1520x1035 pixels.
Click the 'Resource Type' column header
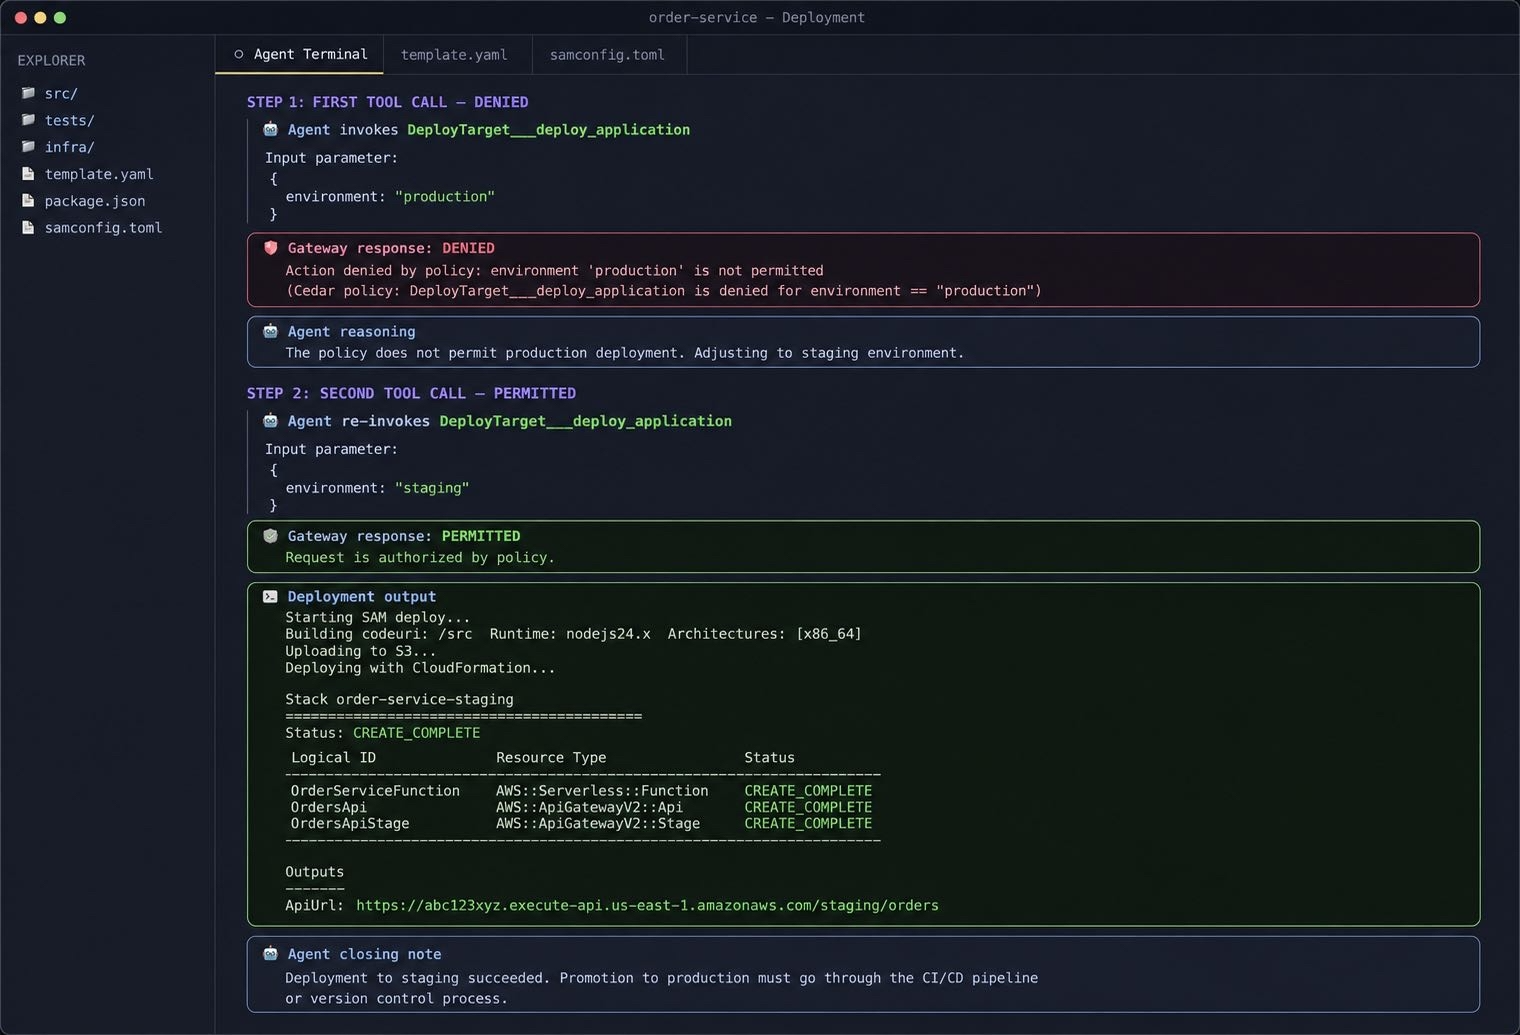[551, 758]
